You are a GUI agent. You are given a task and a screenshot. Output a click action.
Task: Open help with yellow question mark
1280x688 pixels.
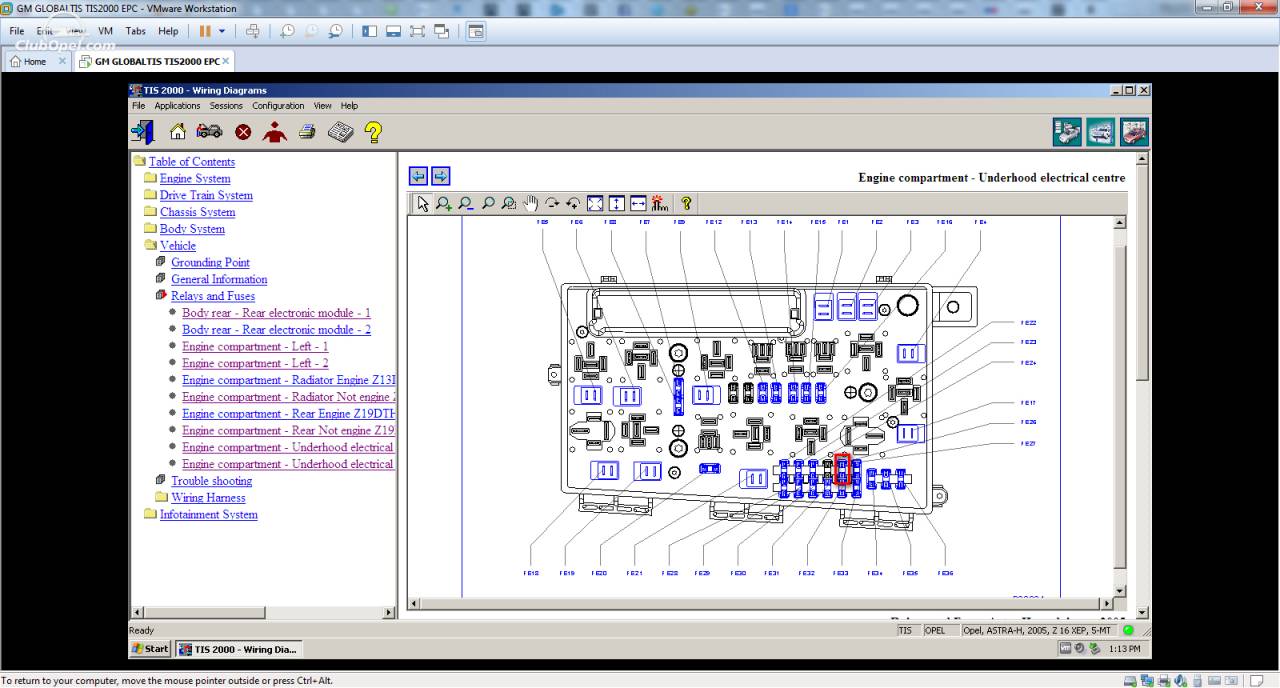pos(373,132)
